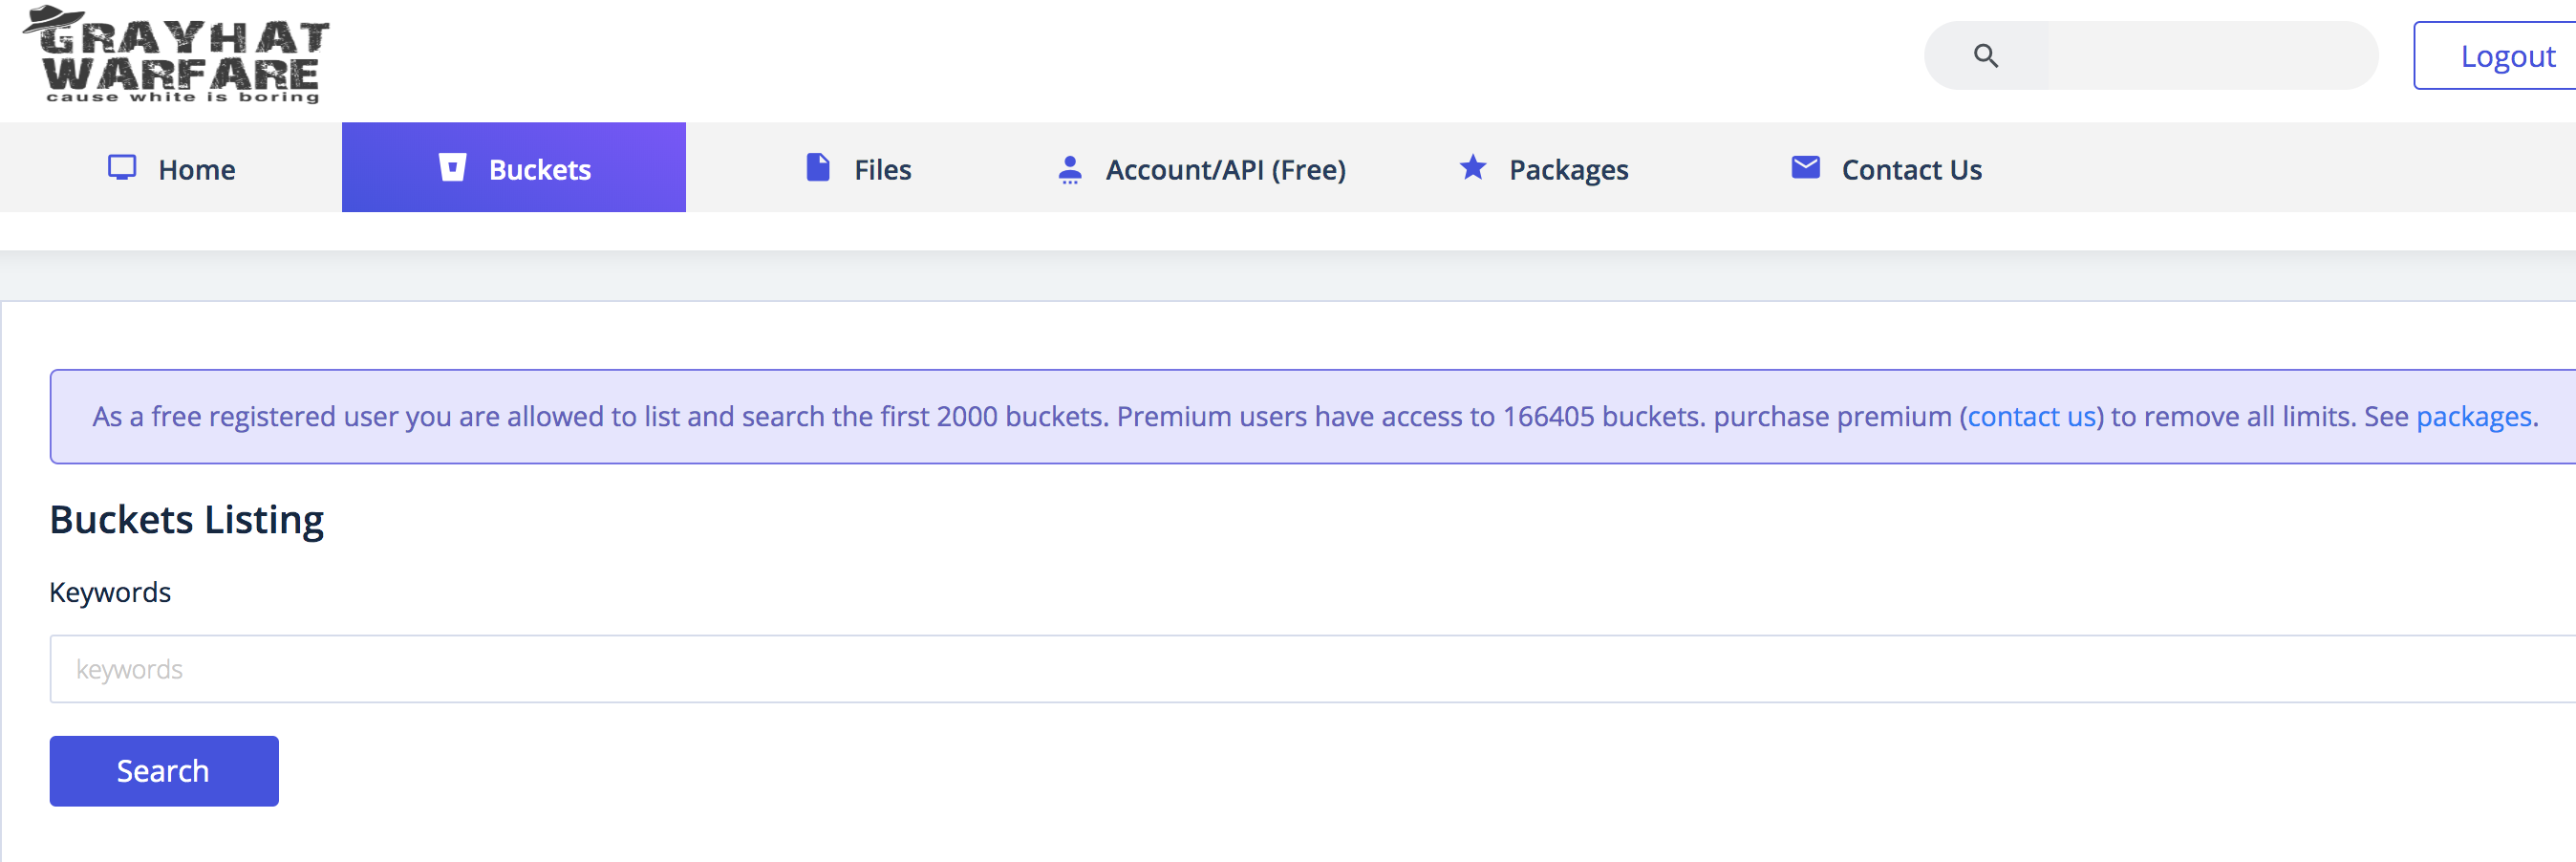
Task: Click the Home monitor icon
Action: 122,168
